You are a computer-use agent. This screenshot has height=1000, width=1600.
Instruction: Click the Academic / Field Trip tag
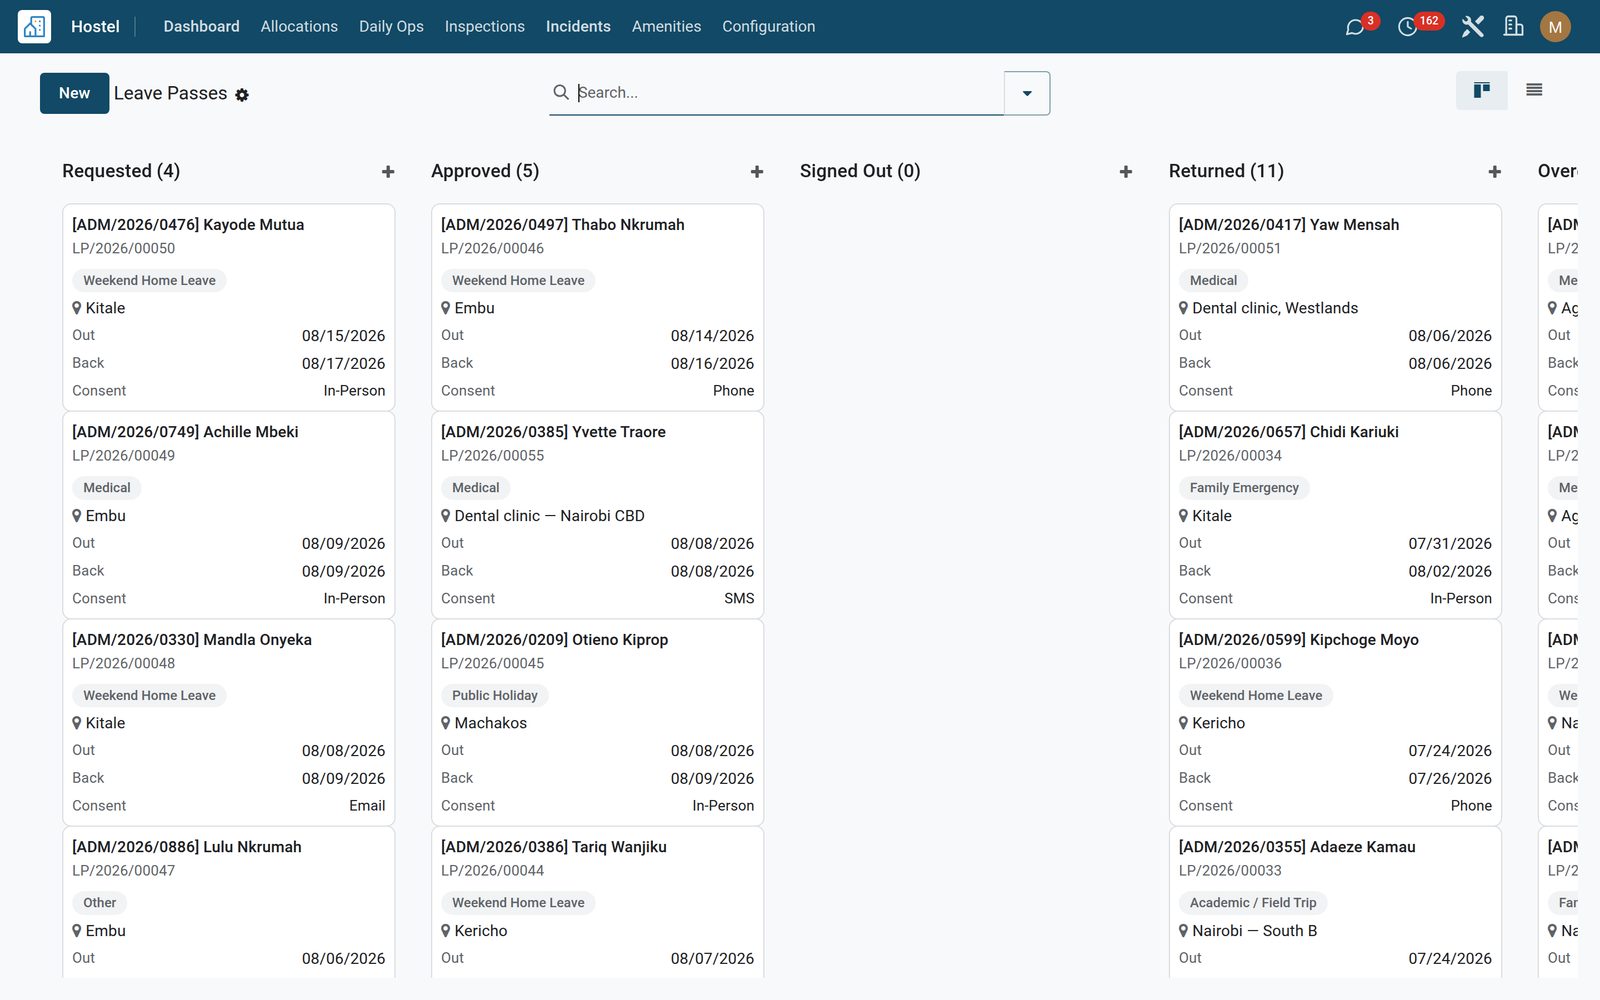click(1253, 902)
